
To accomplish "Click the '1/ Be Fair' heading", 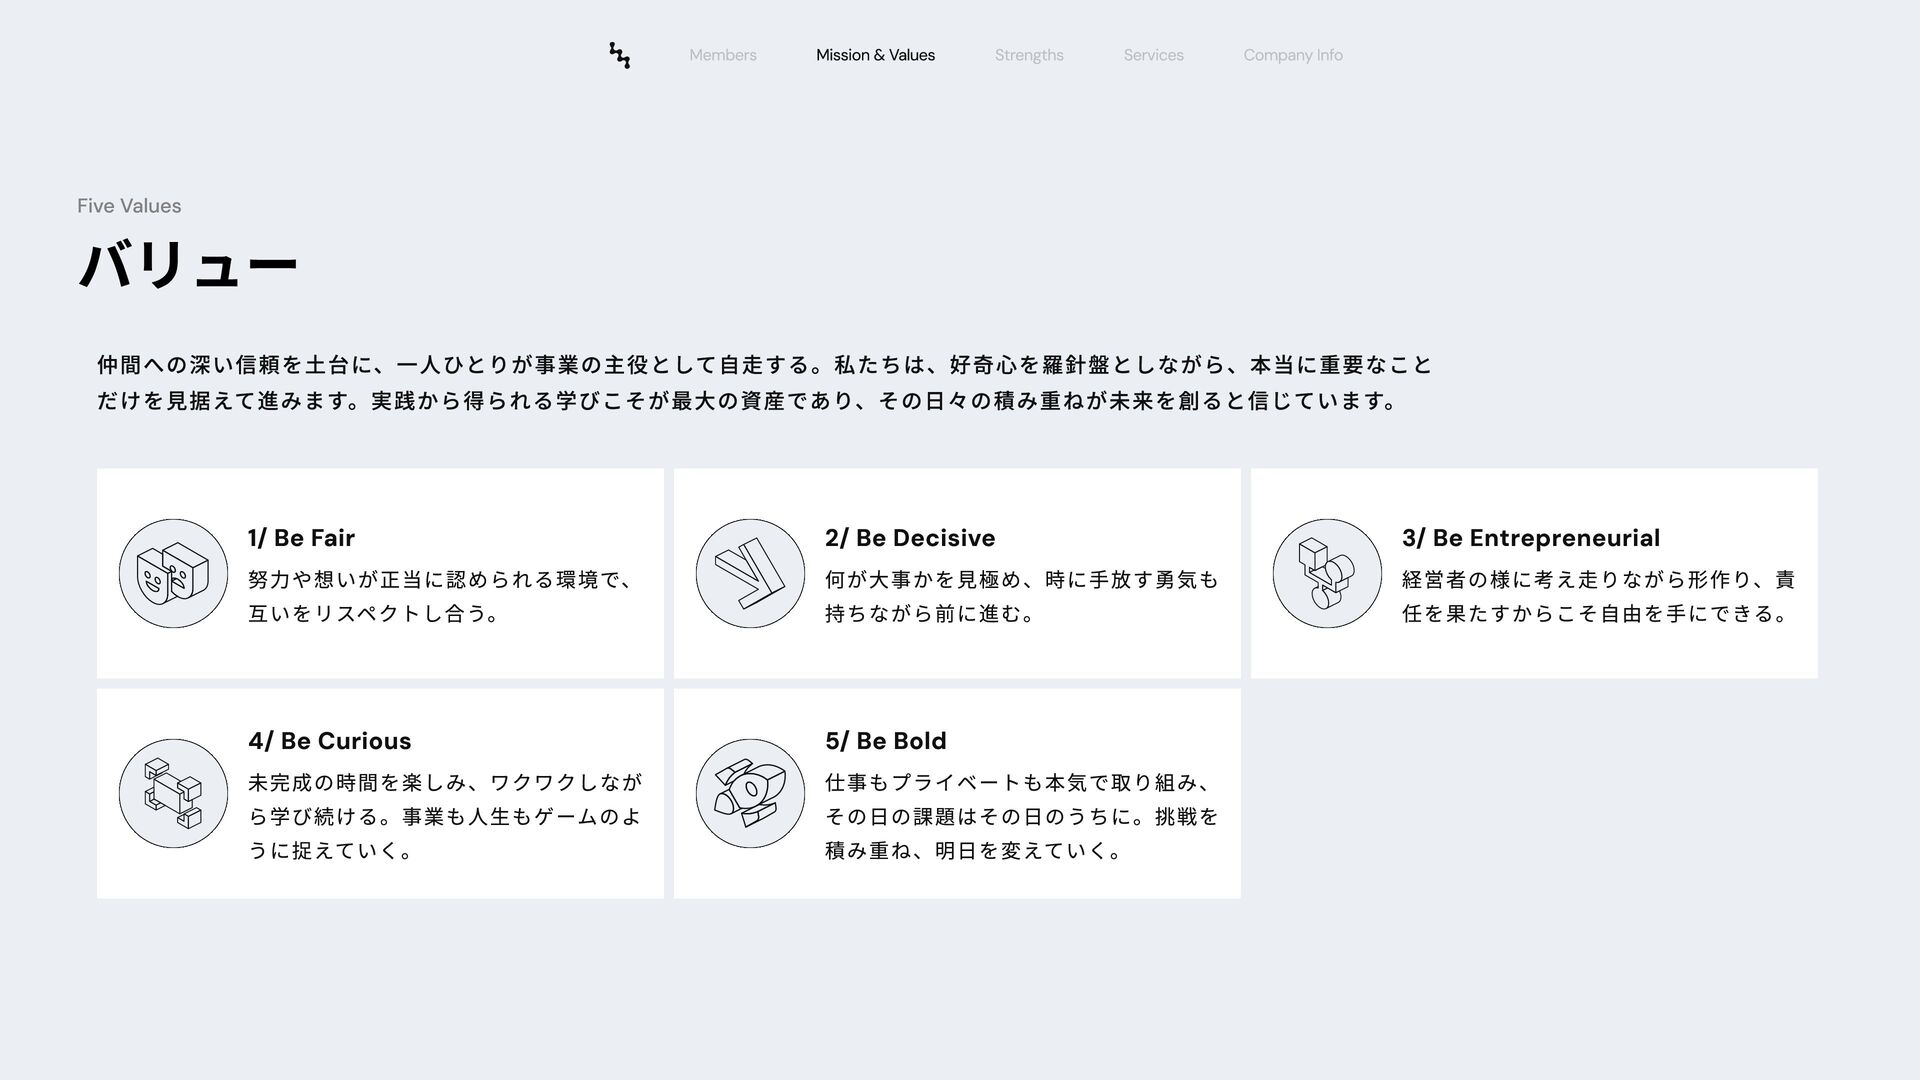I will (301, 538).
